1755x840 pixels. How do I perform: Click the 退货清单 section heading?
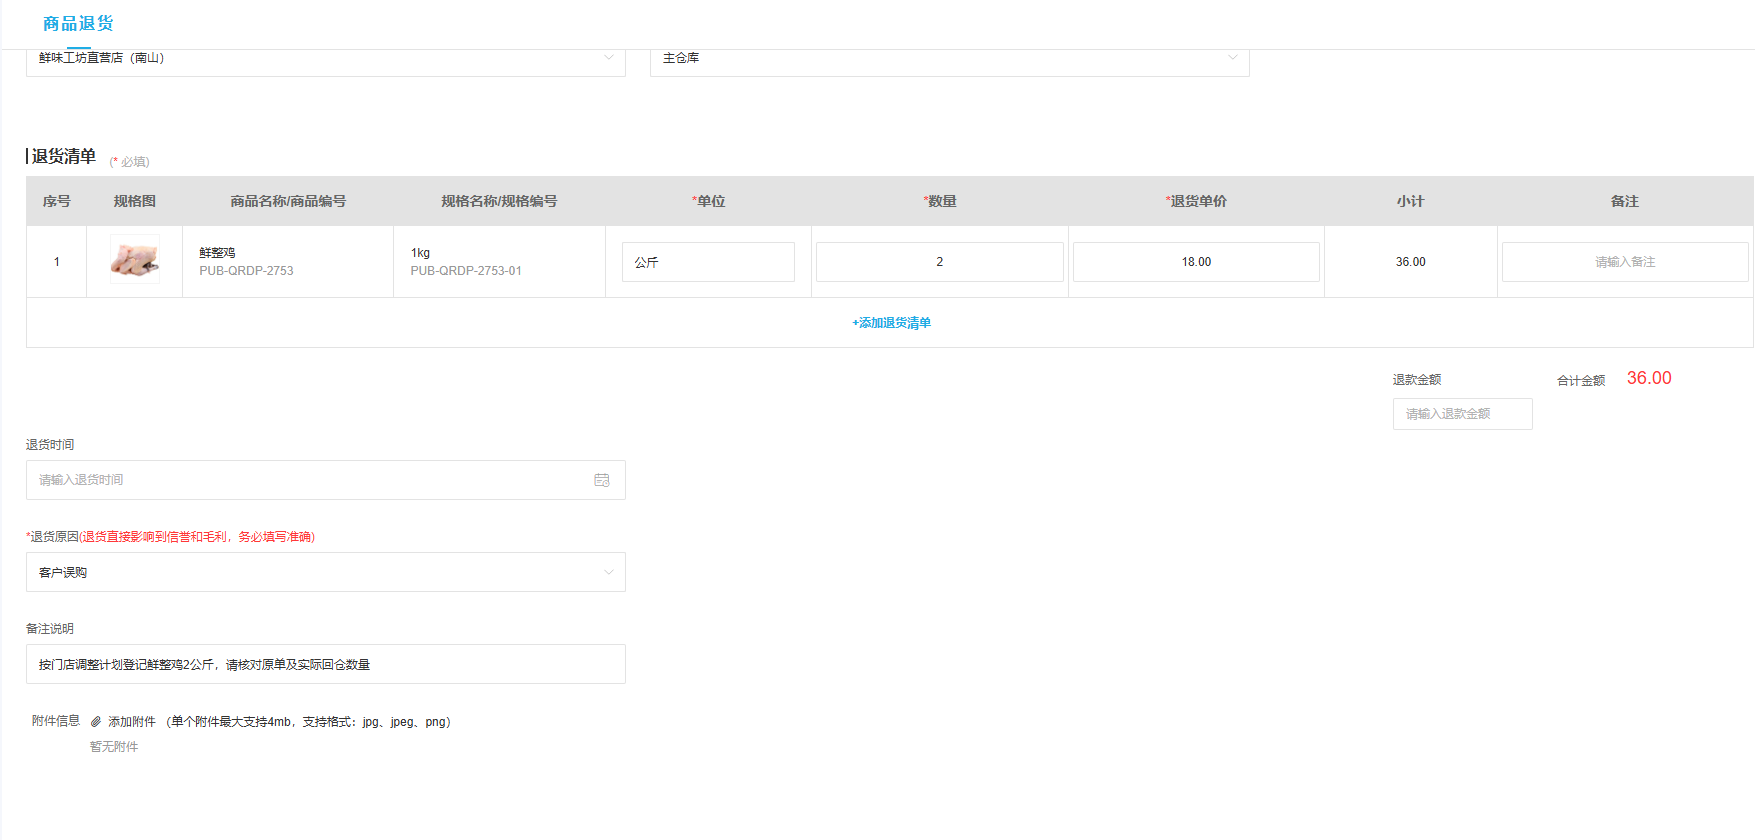click(x=64, y=156)
